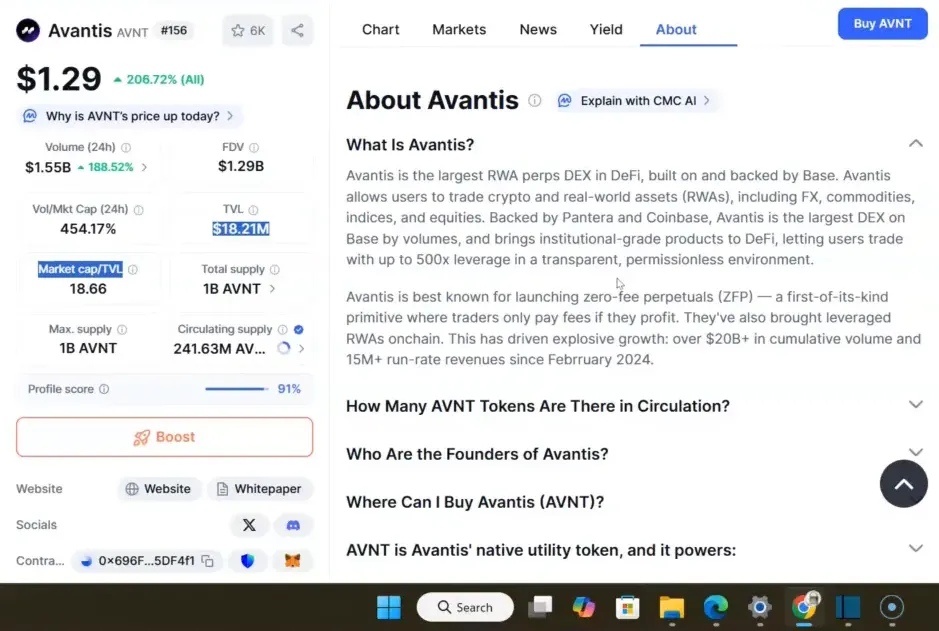Click the blue shield security icon
939x631 pixels.
point(247,561)
